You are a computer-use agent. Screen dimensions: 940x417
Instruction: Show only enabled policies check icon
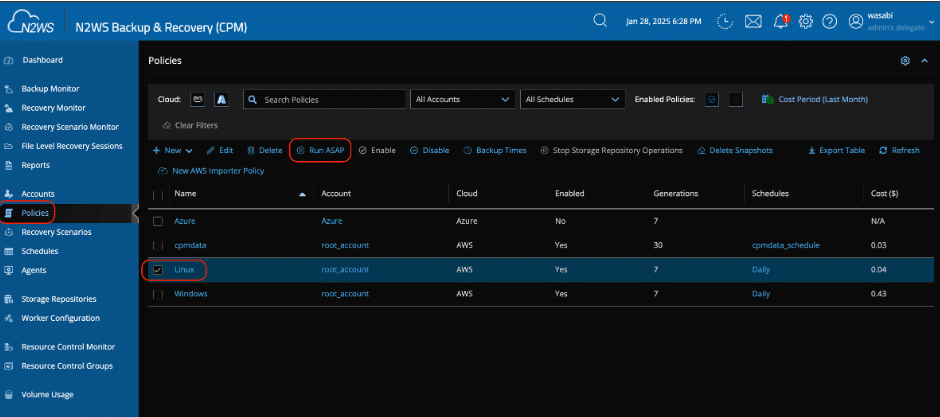pyautogui.click(x=712, y=99)
